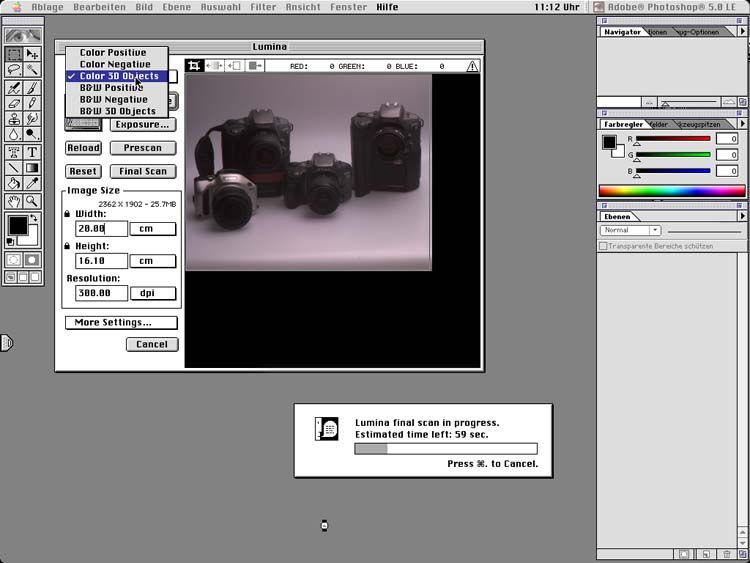Choose 'B&W Negative' from the list

113,100
